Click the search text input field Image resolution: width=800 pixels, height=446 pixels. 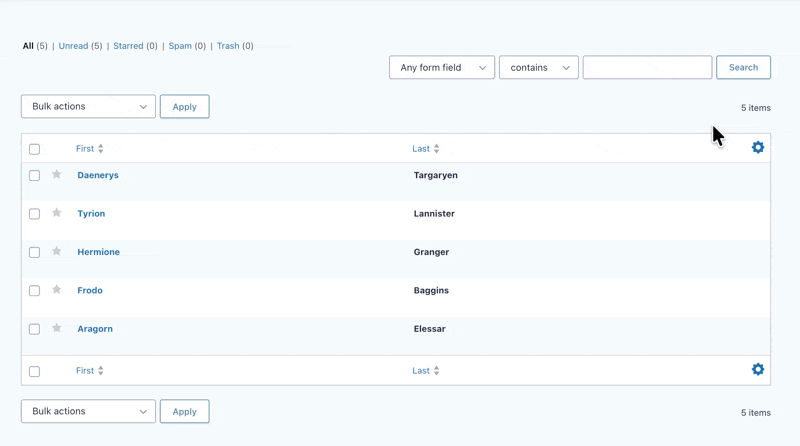647,68
